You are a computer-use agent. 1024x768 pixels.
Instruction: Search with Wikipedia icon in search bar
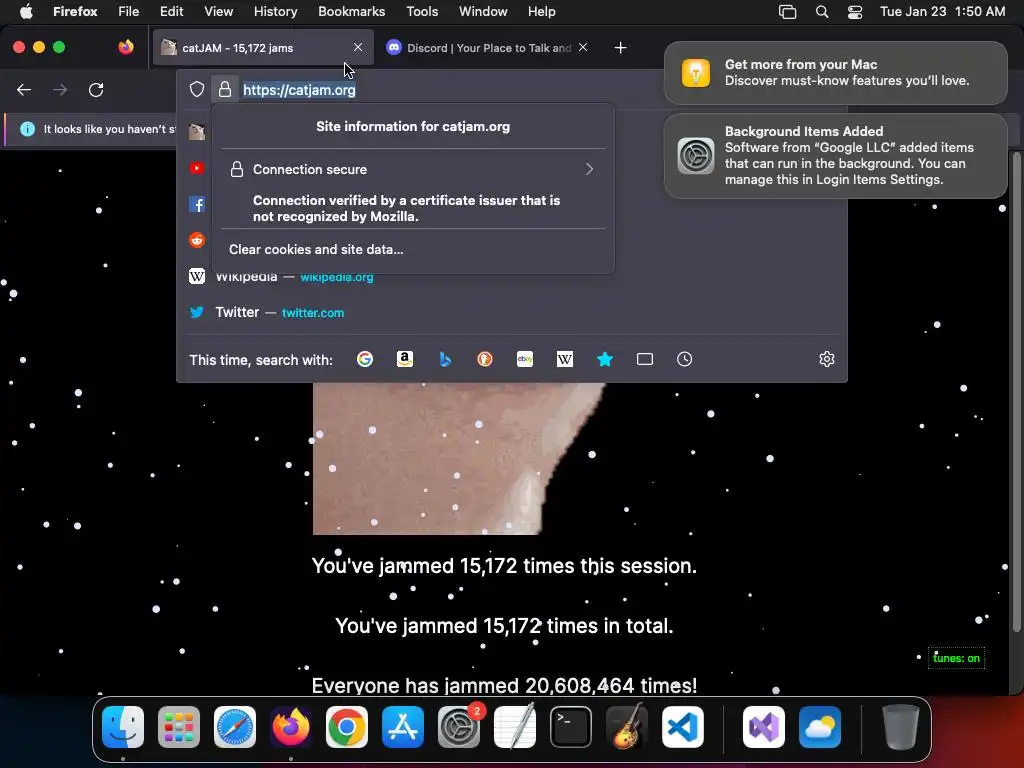click(565, 359)
